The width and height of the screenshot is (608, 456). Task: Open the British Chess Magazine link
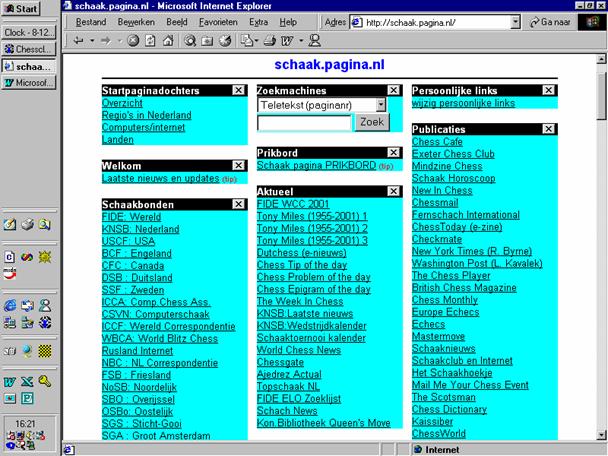(x=464, y=288)
